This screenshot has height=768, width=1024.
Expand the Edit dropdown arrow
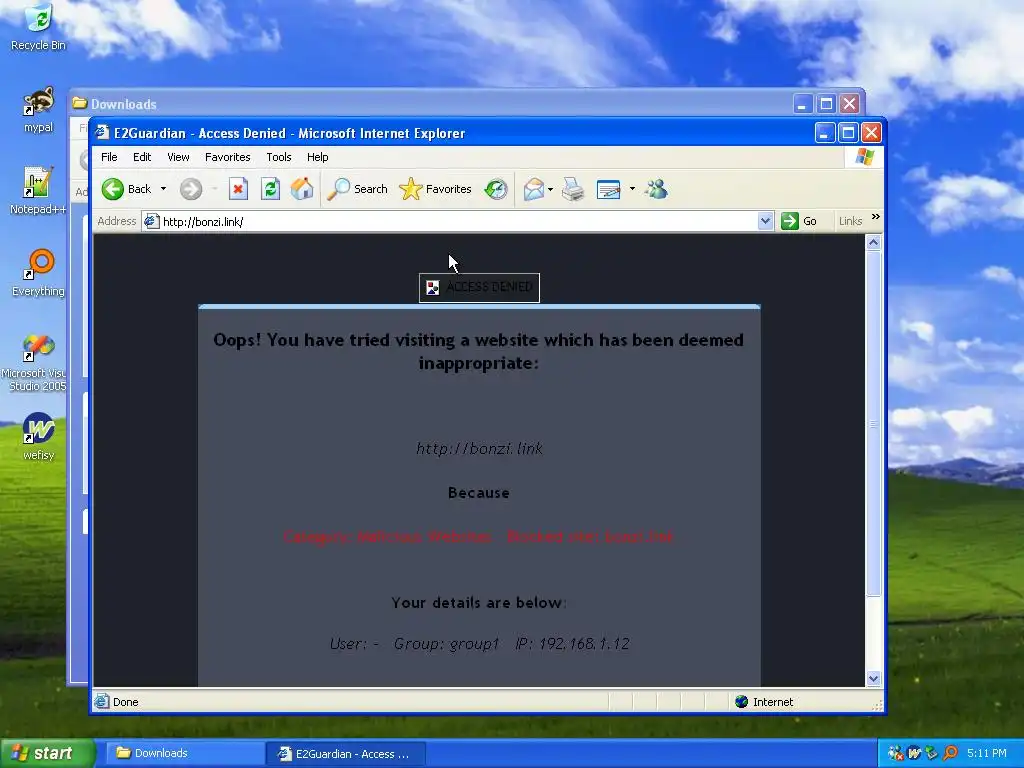coord(632,189)
